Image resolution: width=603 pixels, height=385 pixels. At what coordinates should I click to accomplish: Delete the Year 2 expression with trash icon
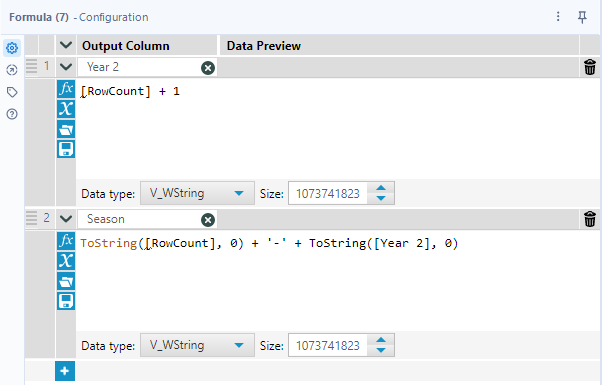point(590,67)
